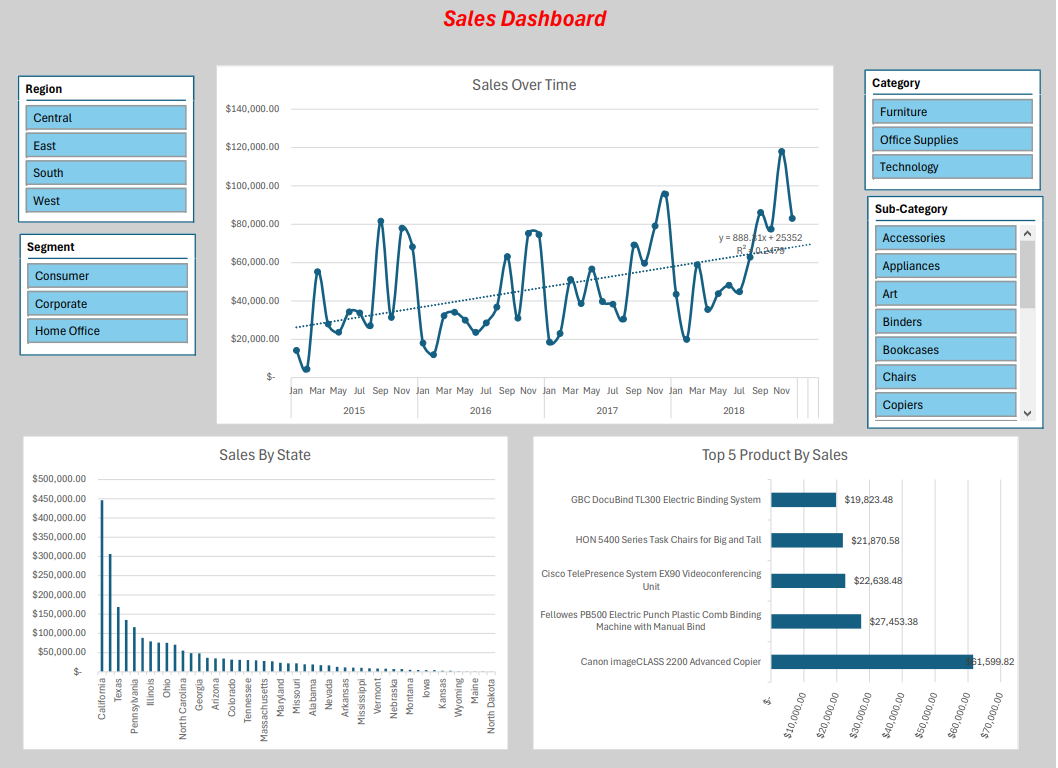Select the Corporate segment

pos(107,304)
